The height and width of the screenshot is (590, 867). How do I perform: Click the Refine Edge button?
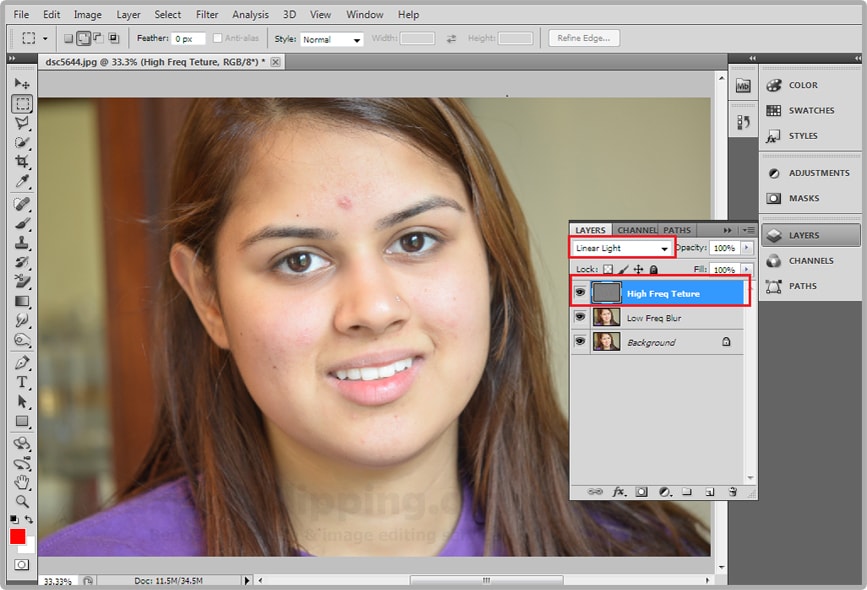(584, 38)
